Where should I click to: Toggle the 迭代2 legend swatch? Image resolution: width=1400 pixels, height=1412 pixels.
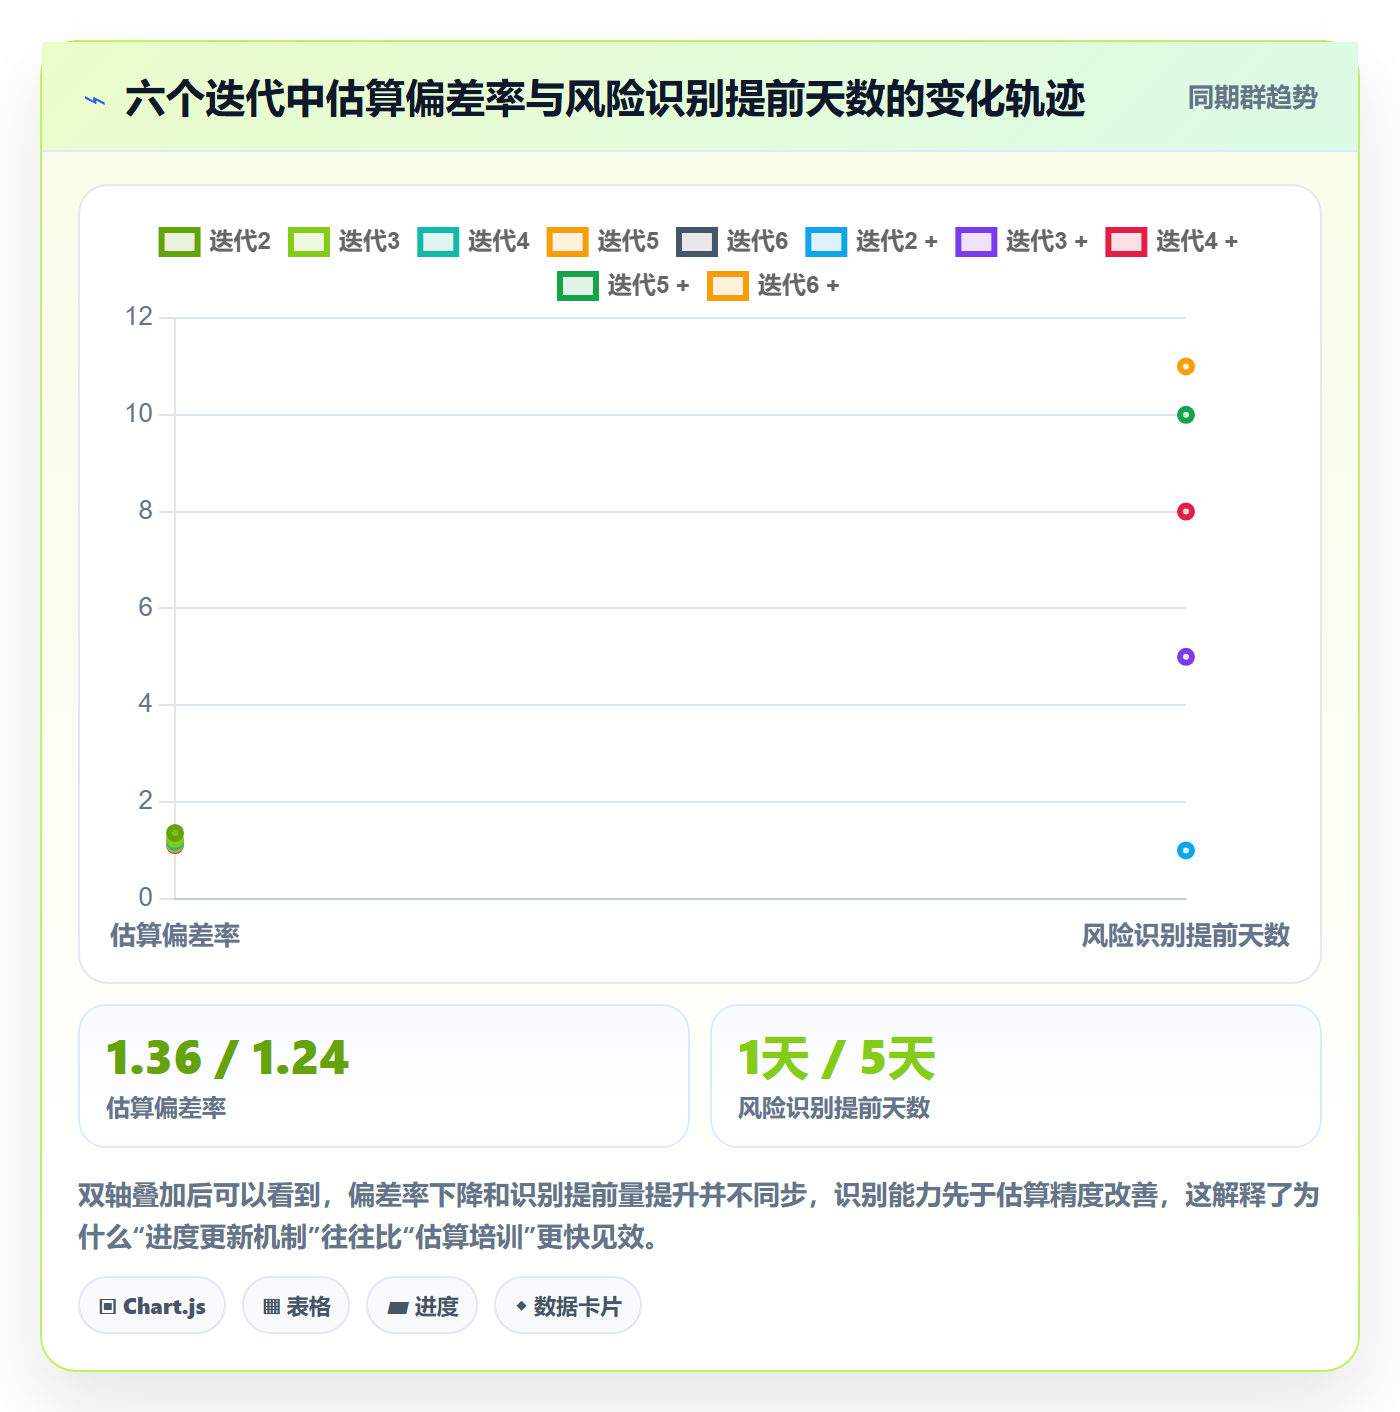point(180,242)
